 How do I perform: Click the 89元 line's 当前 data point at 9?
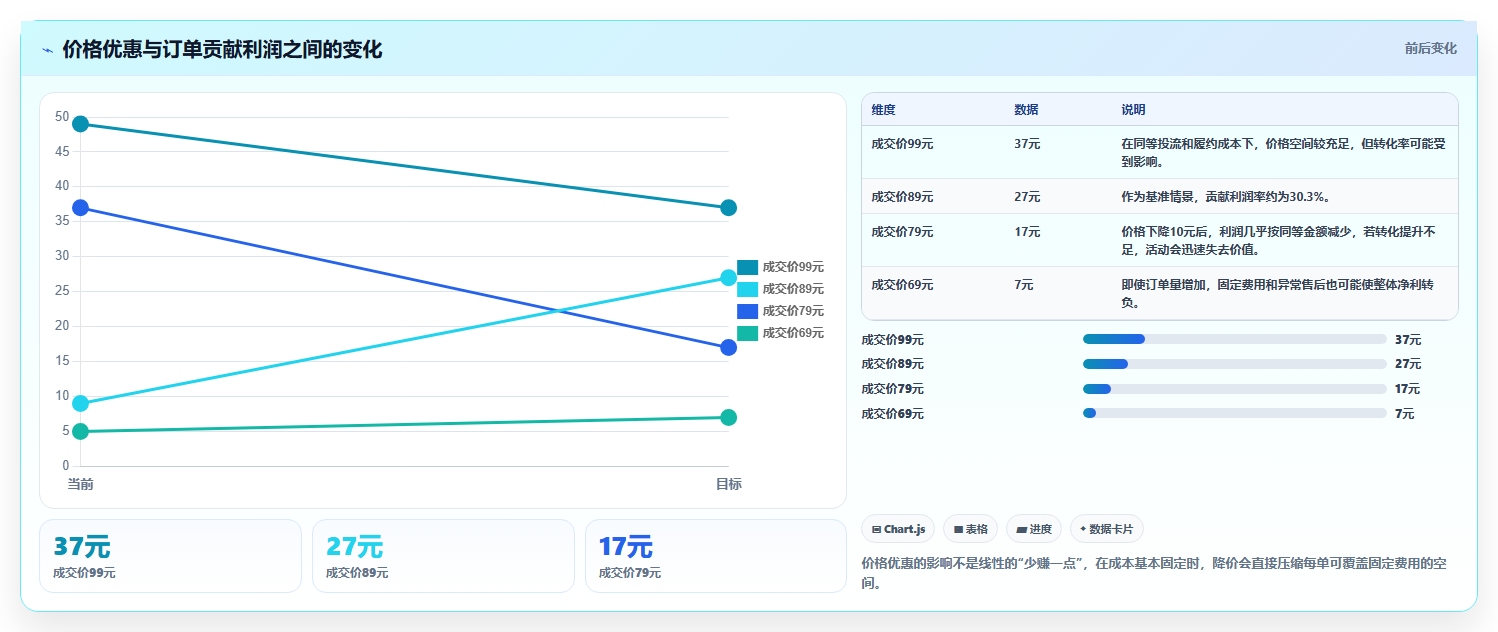click(x=81, y=403)
